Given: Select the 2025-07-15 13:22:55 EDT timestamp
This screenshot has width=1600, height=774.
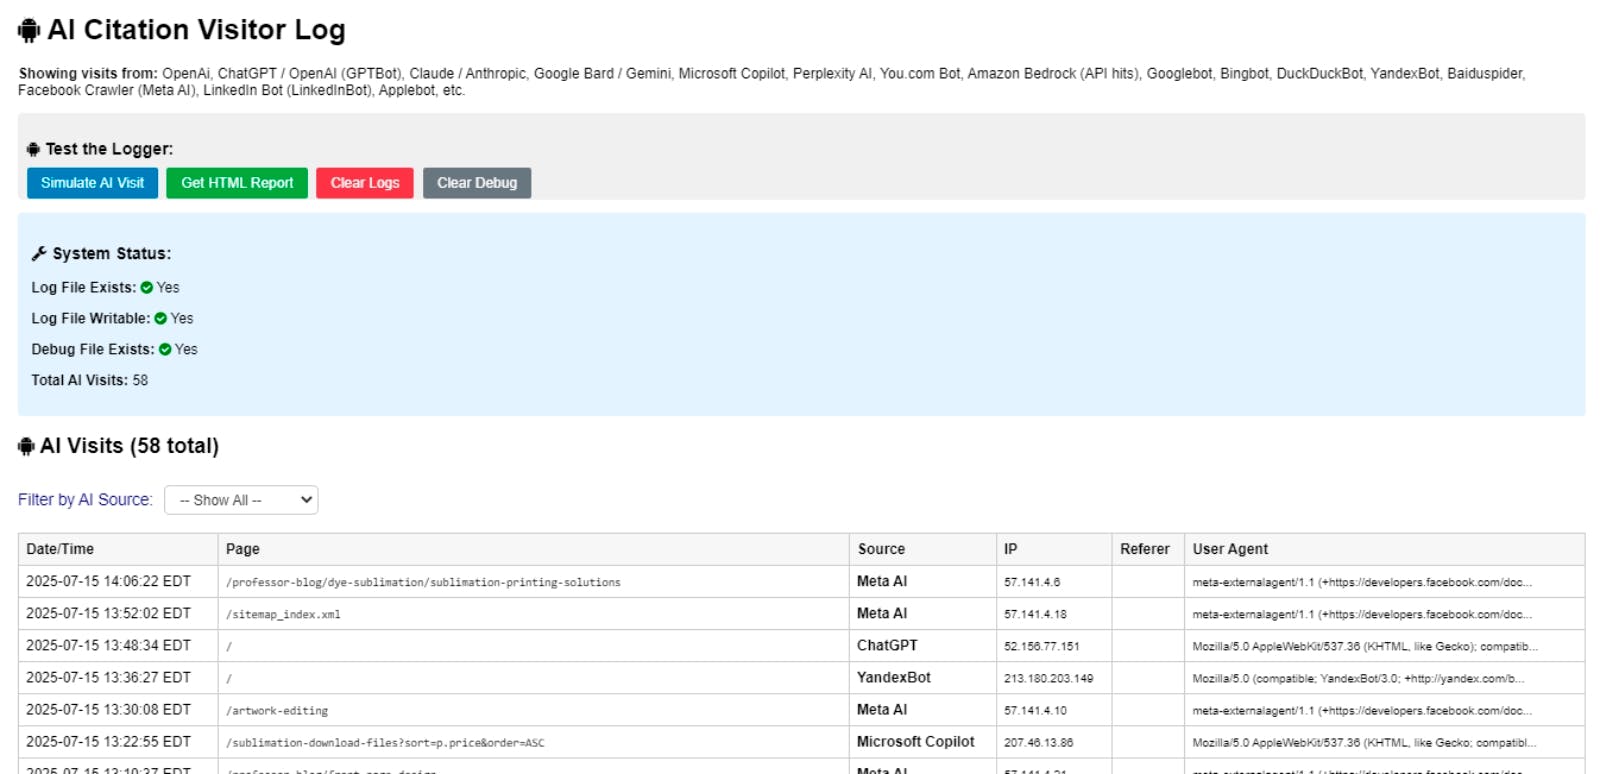Looking at the screenshot, I should [108, 741].
